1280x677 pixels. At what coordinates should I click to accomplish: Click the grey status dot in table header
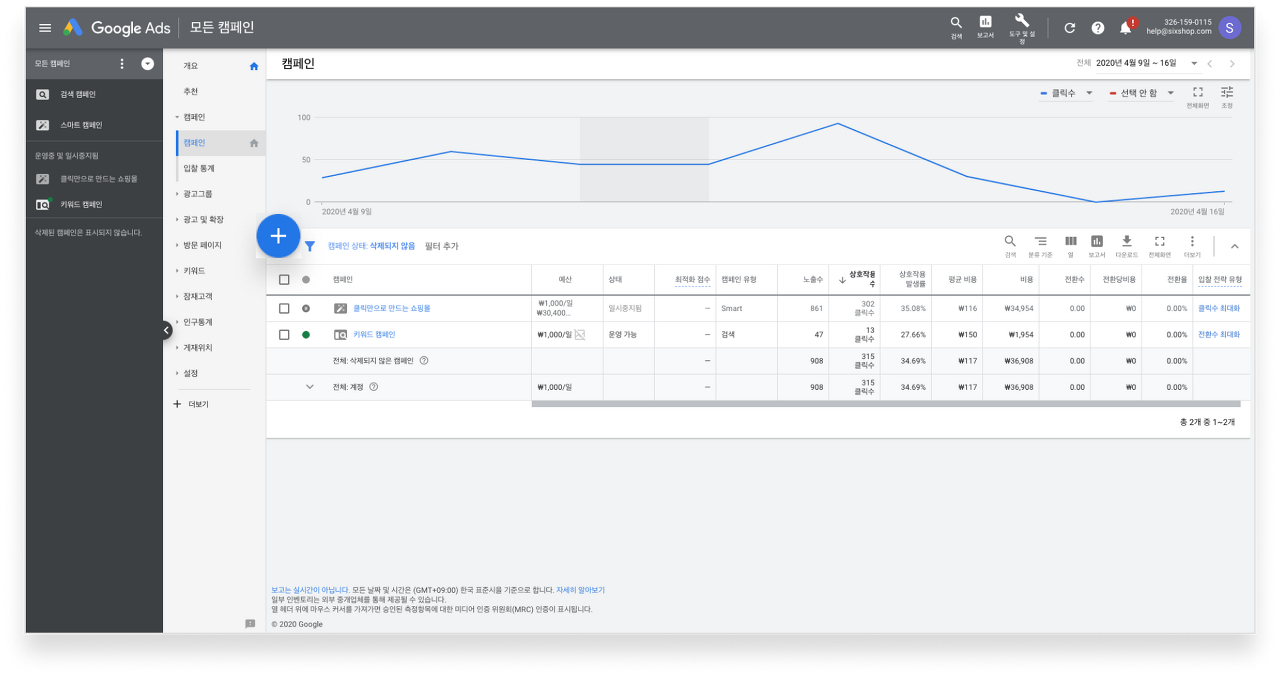point(306,280)
